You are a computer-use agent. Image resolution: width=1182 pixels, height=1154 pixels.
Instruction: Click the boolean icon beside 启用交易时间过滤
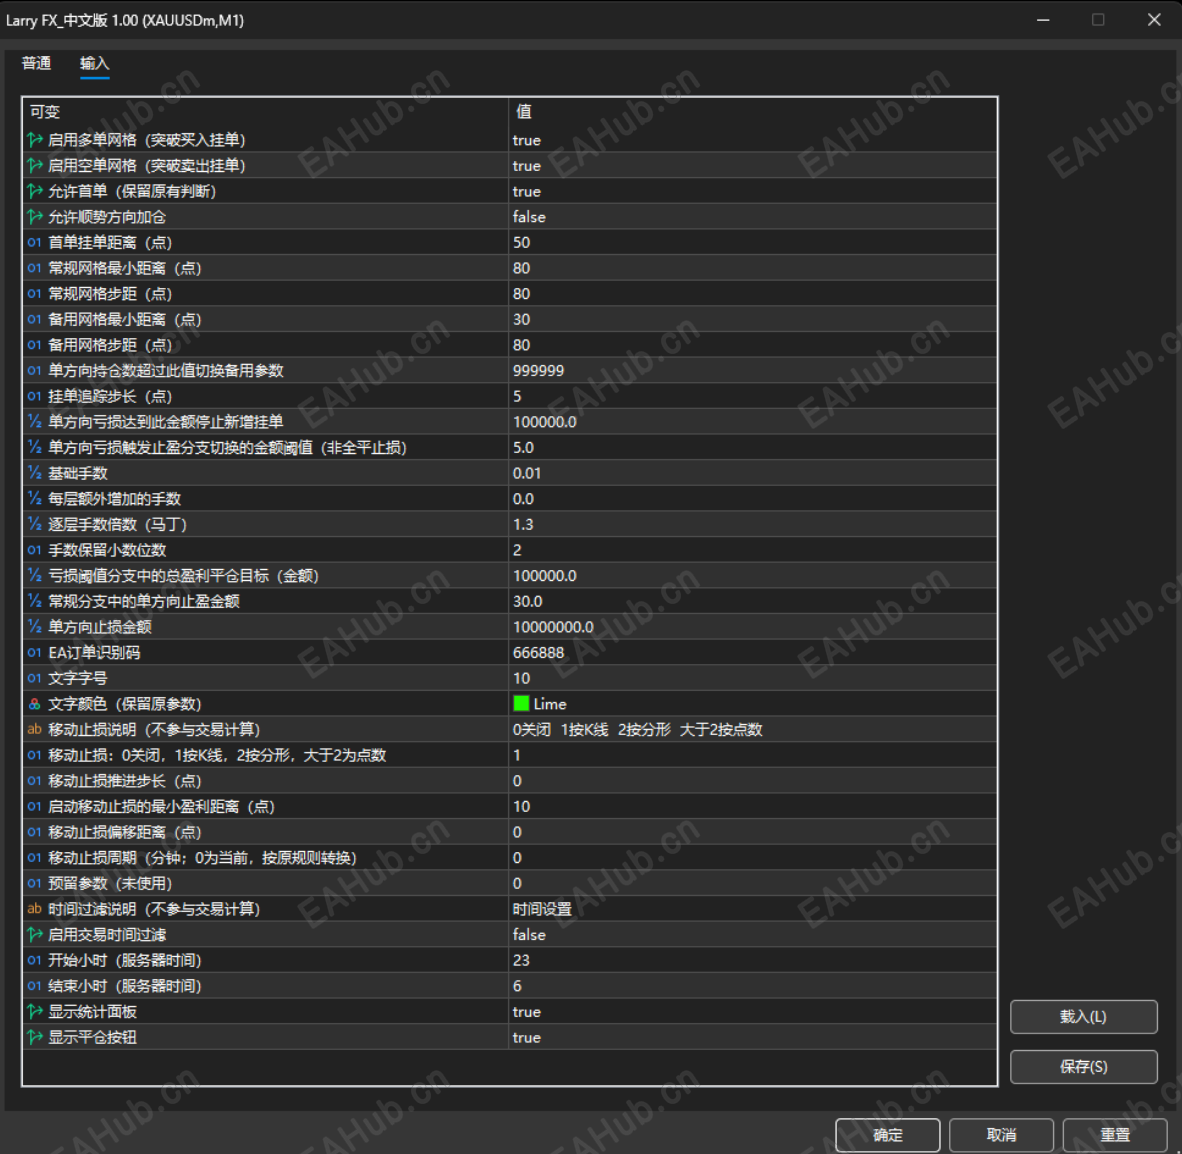pos(35,934)
